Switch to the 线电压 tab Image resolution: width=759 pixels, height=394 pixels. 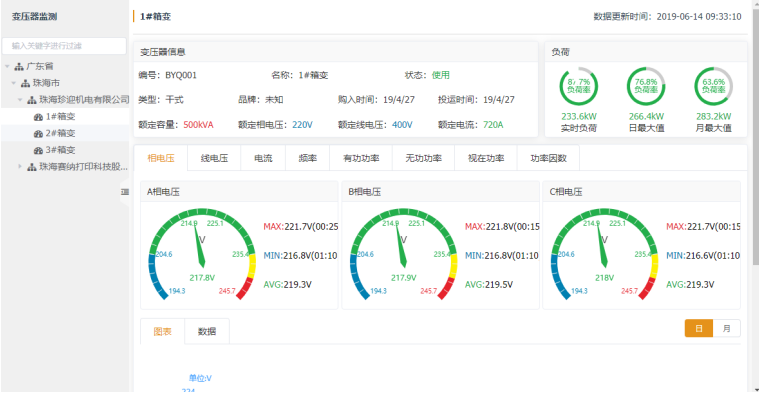click(x=214, y=158)
